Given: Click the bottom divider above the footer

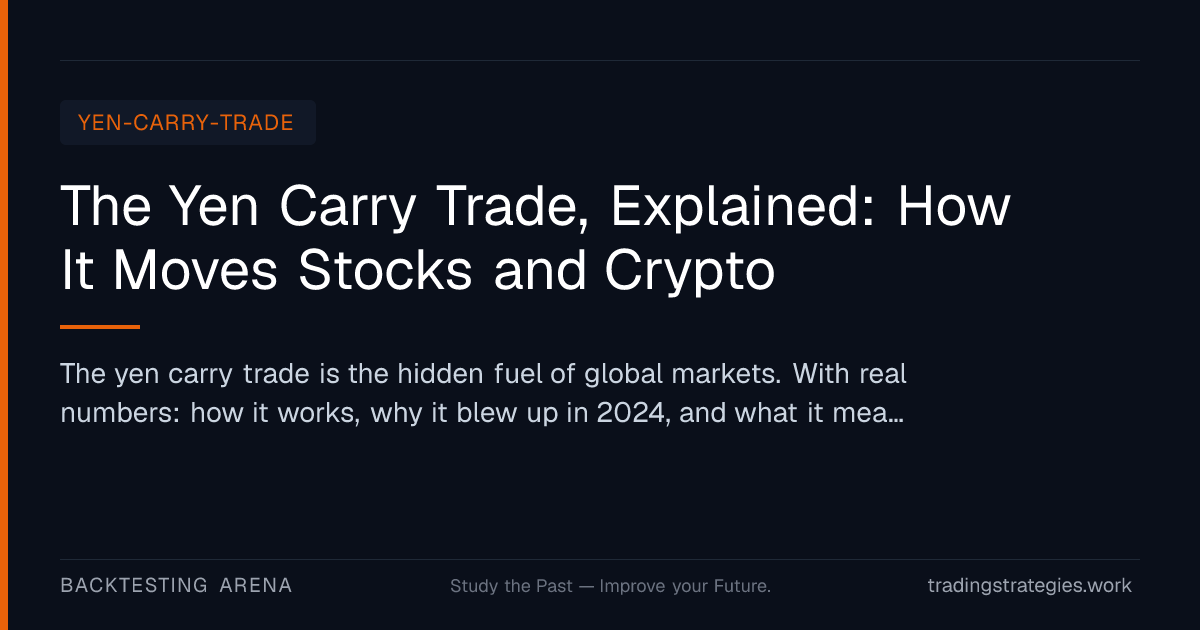Looking at the screenshot, I should 600,559.
